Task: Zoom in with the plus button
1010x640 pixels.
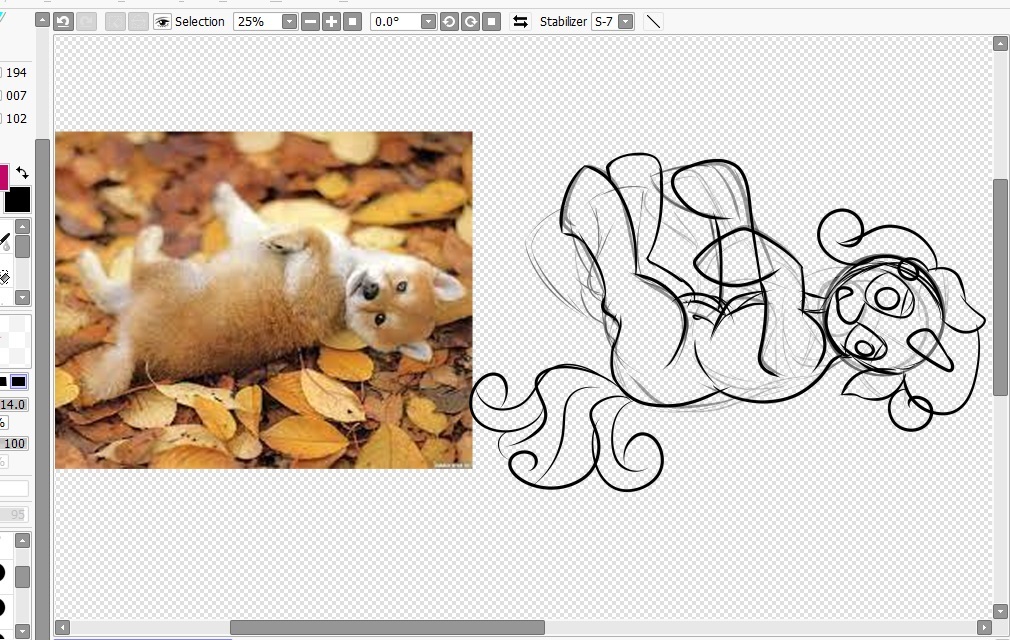Action: click(332, 21)
